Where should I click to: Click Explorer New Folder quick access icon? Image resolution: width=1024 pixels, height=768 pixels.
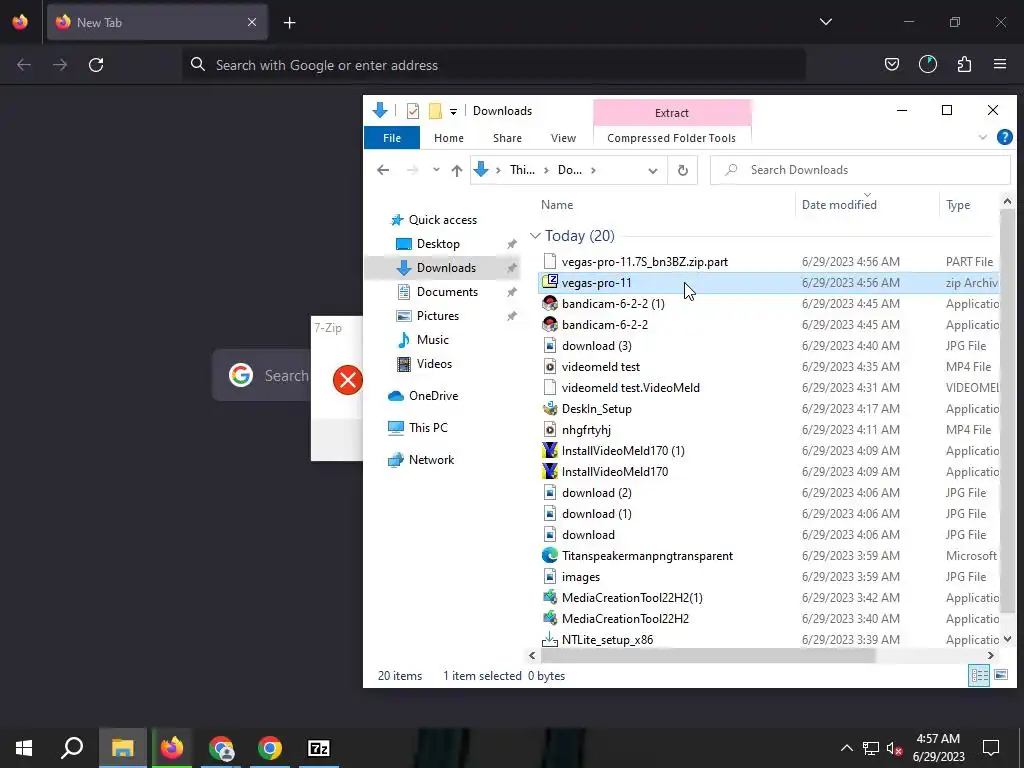435,111
